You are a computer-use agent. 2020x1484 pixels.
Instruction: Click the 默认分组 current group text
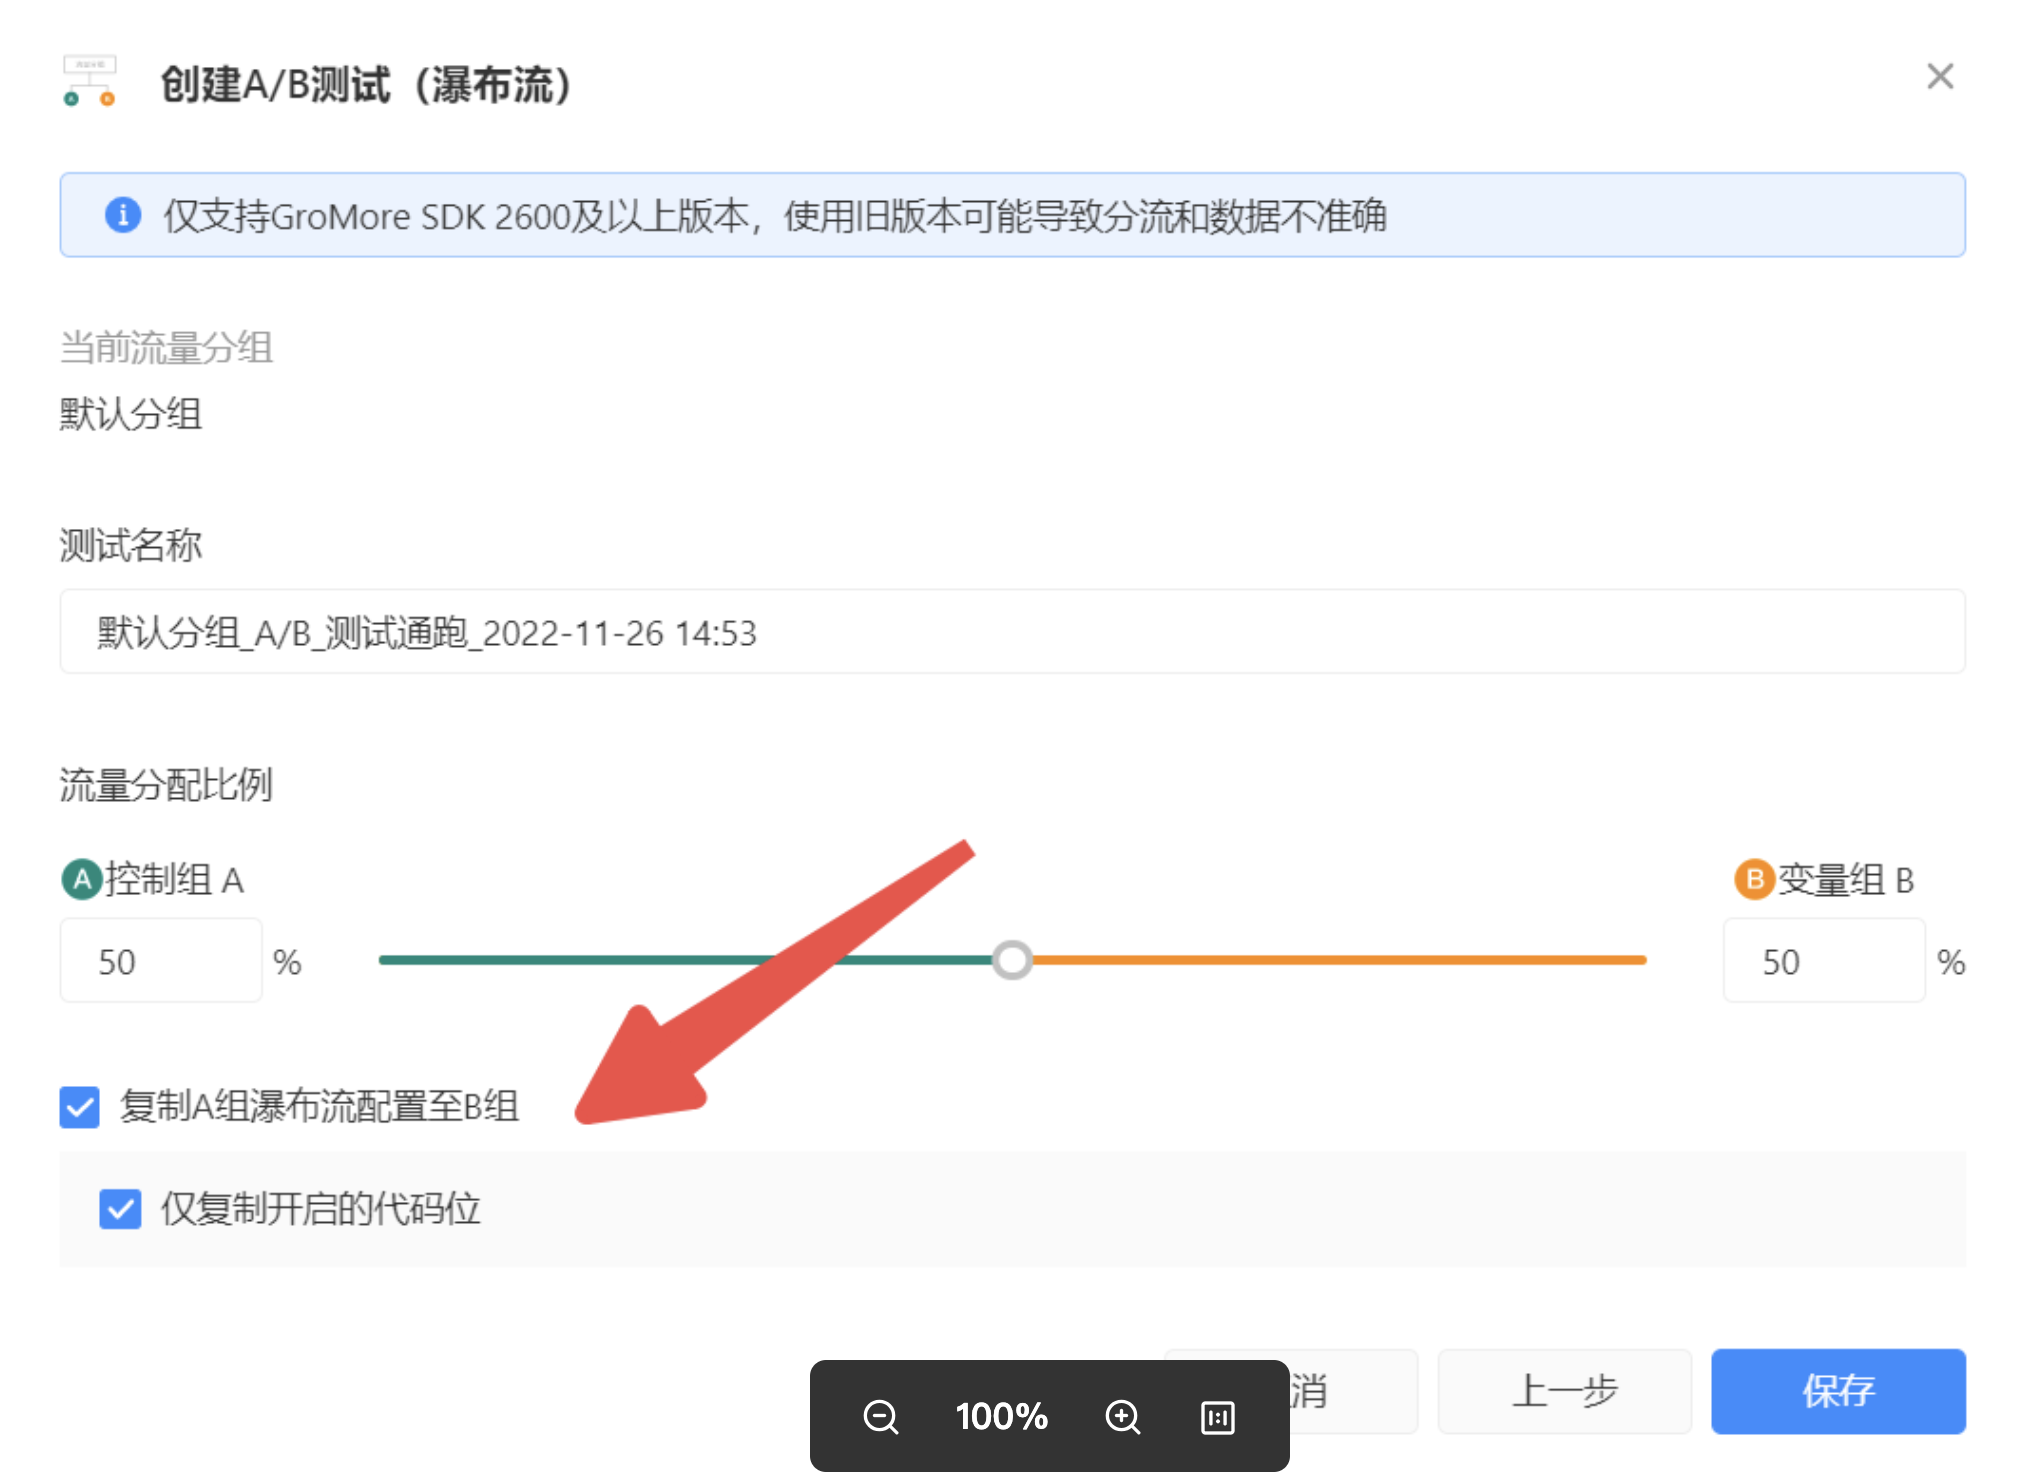point(131,413)
